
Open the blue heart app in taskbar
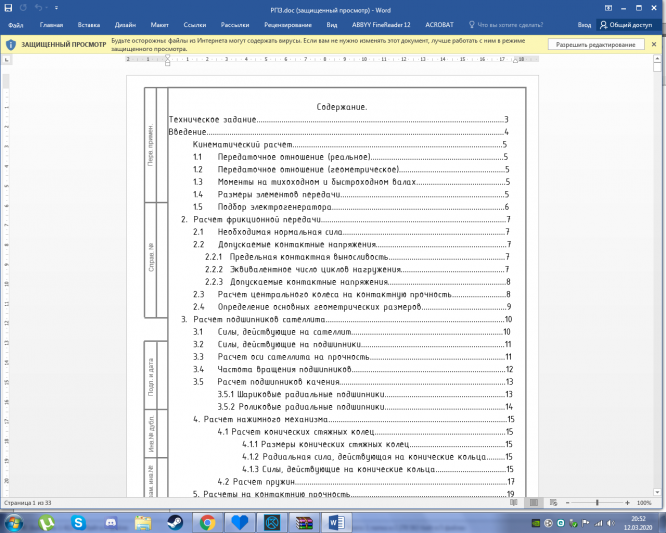click(240, 523)
